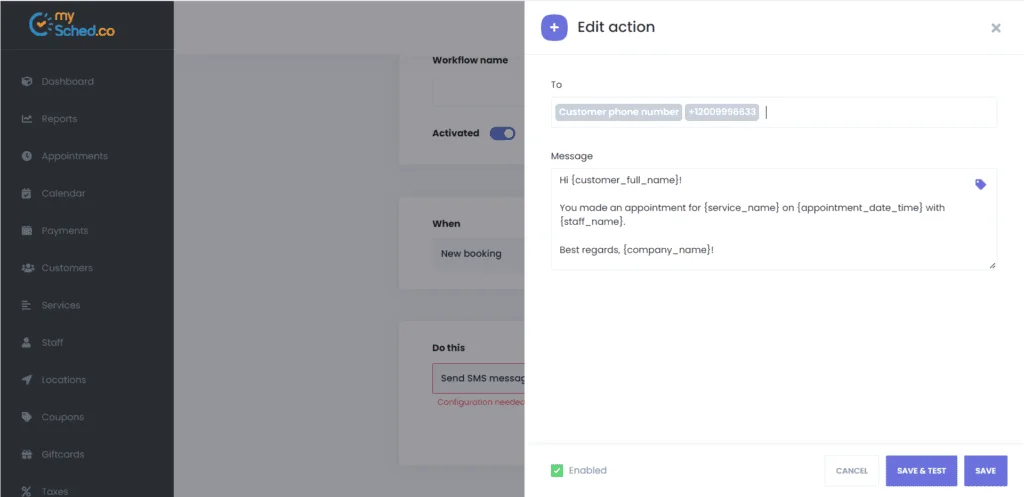The height and width of the screenshot is (497, 1024).
Task: Open the Coupons menu entry
Action: point(63,417)
